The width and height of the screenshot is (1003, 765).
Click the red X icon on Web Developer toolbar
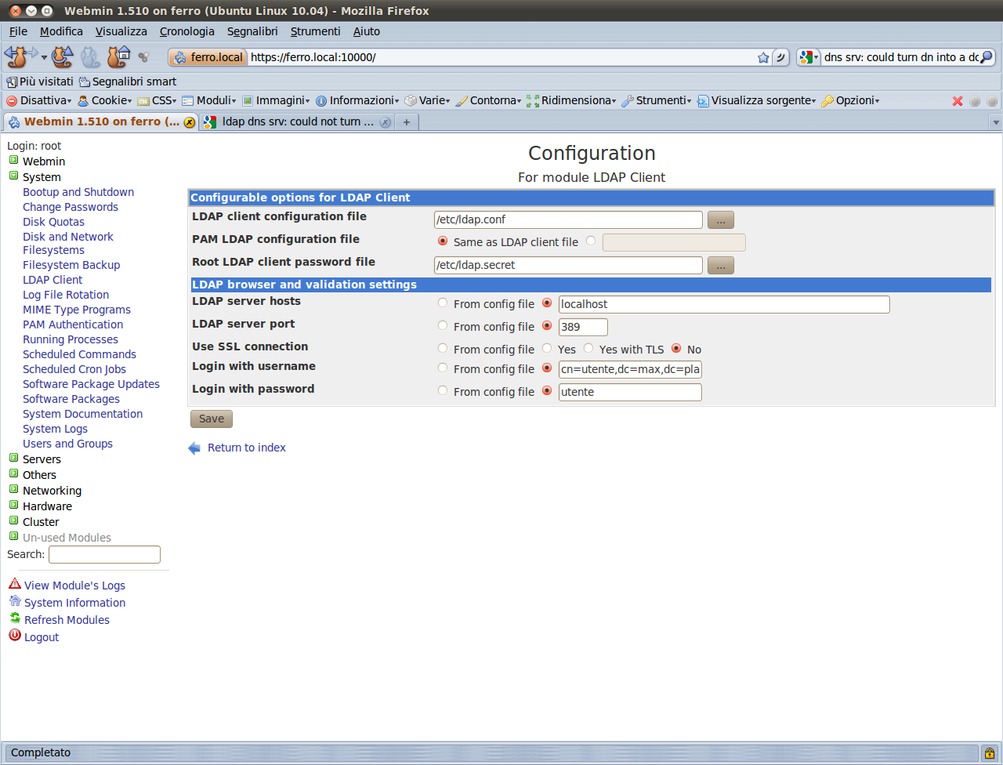click(958, 101)
